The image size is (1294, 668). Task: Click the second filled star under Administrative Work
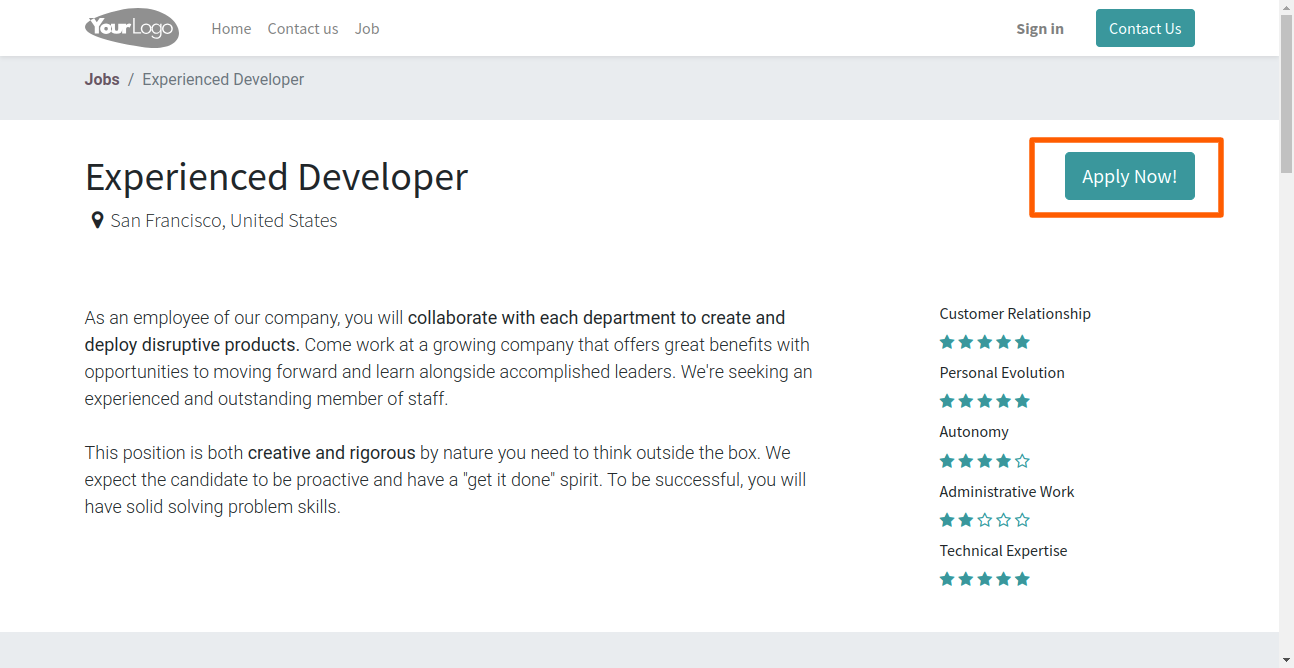click(966, 520)
